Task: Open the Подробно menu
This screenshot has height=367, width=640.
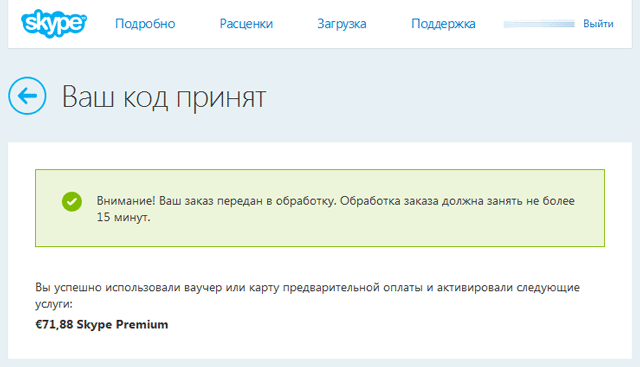Action: tap(145, 24)
